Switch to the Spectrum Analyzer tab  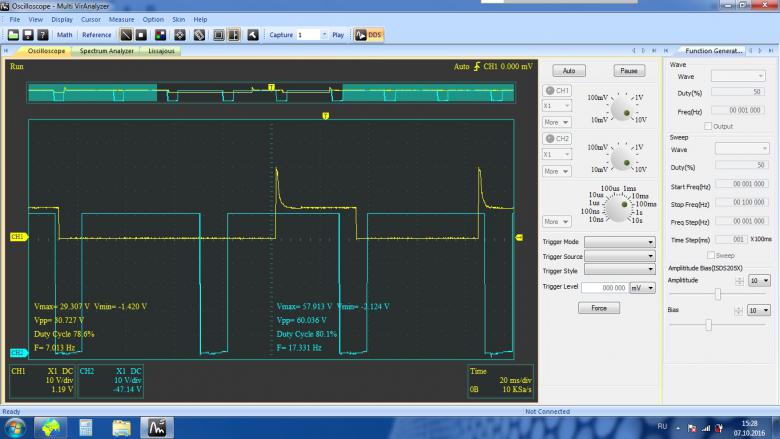coord(106,51)
